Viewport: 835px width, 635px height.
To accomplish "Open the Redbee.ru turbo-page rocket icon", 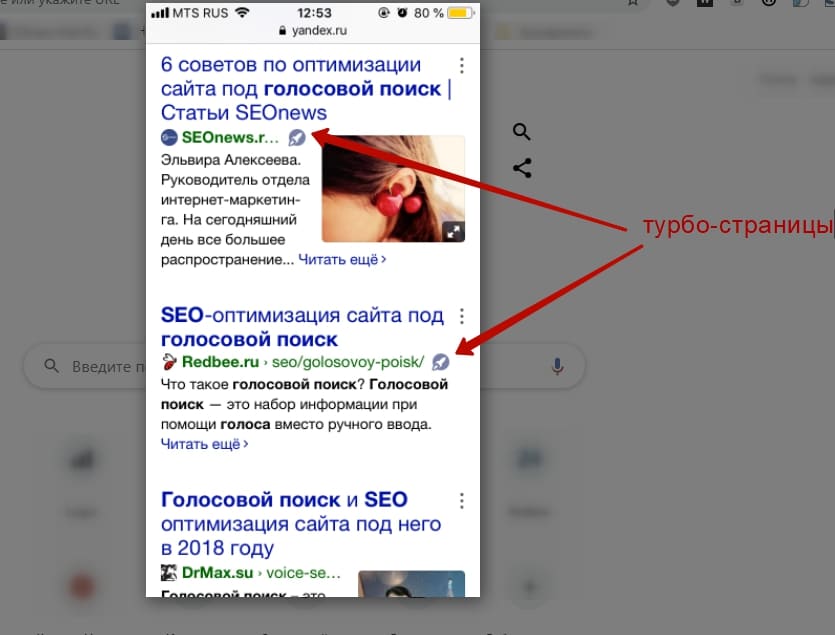I will point(440,362).
